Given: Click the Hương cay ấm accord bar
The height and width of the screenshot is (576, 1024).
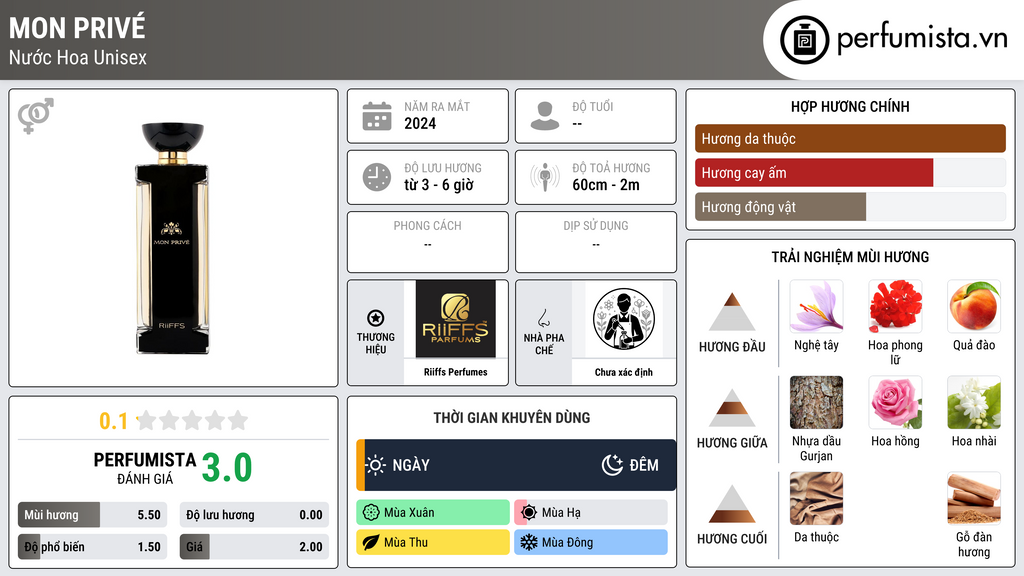Looking at the screenshot, I should click(850, 173).
